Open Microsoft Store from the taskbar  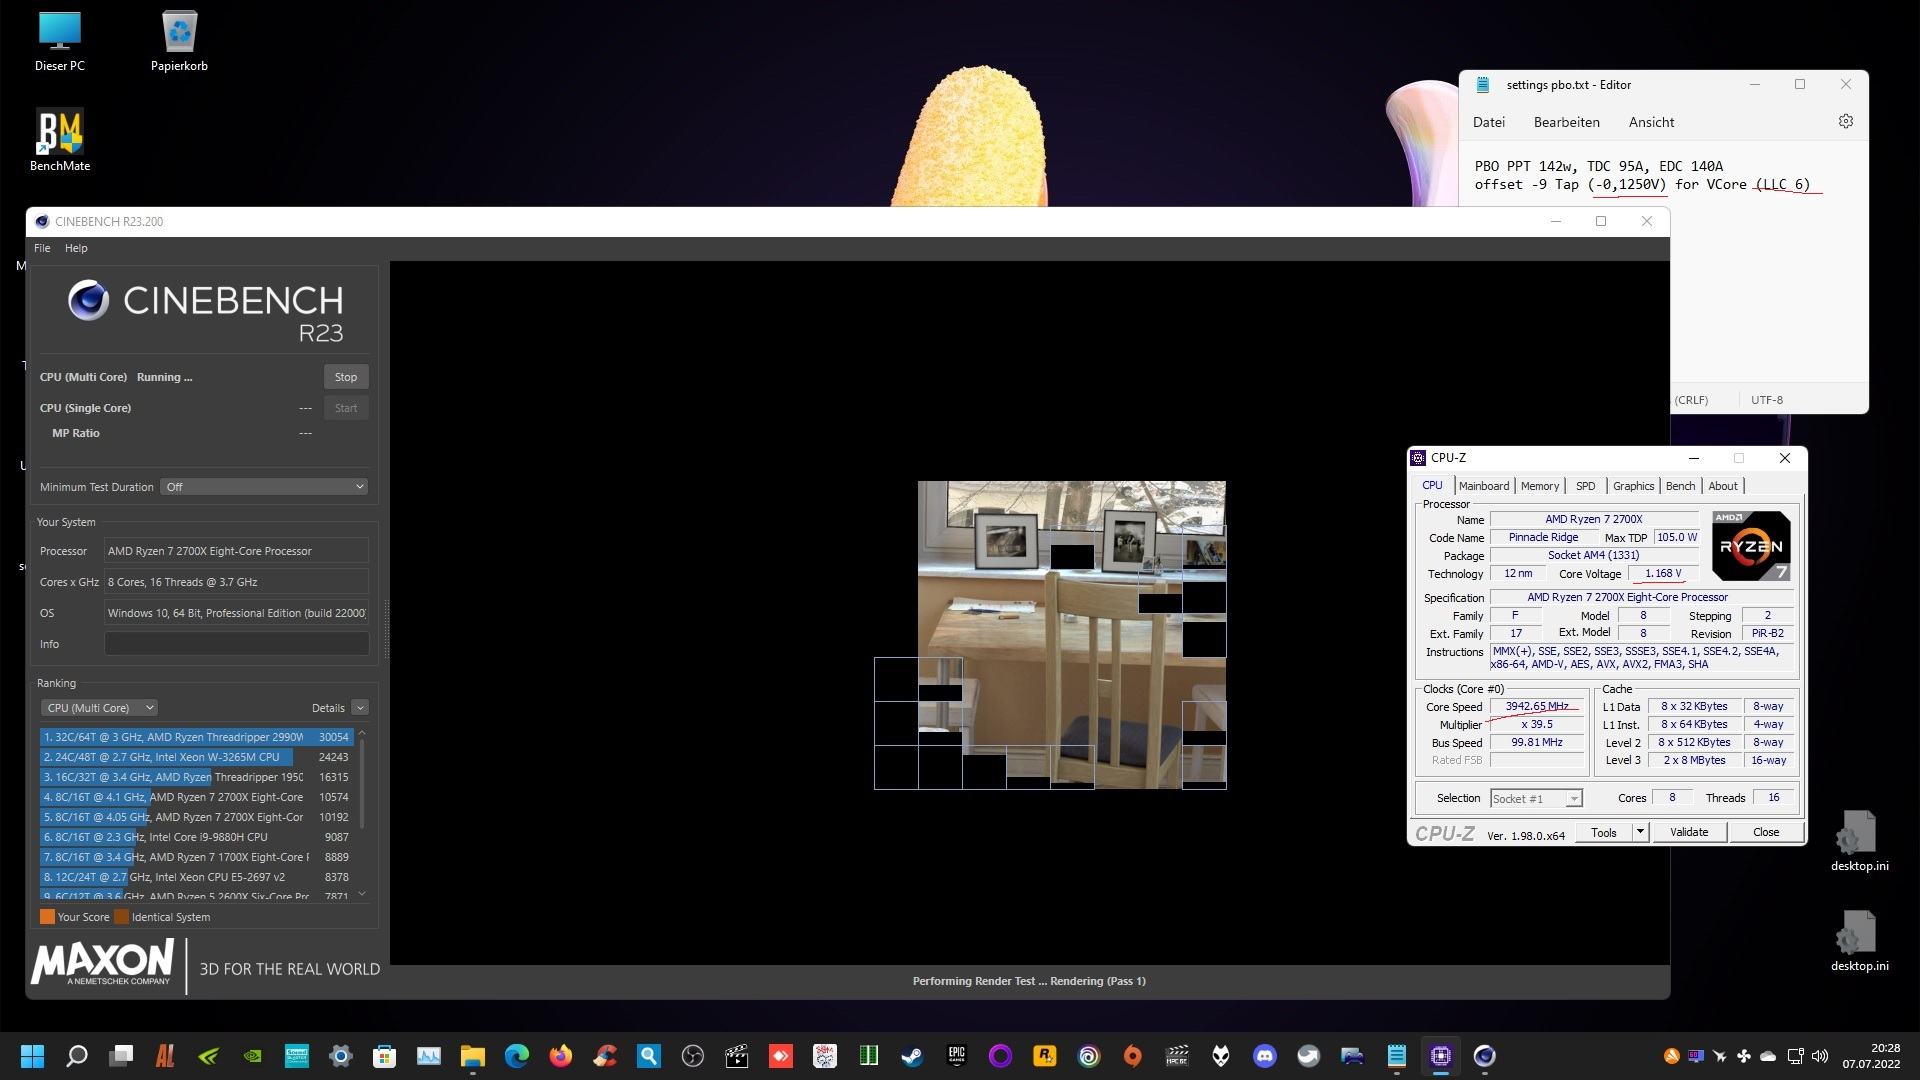(384, 1056)
